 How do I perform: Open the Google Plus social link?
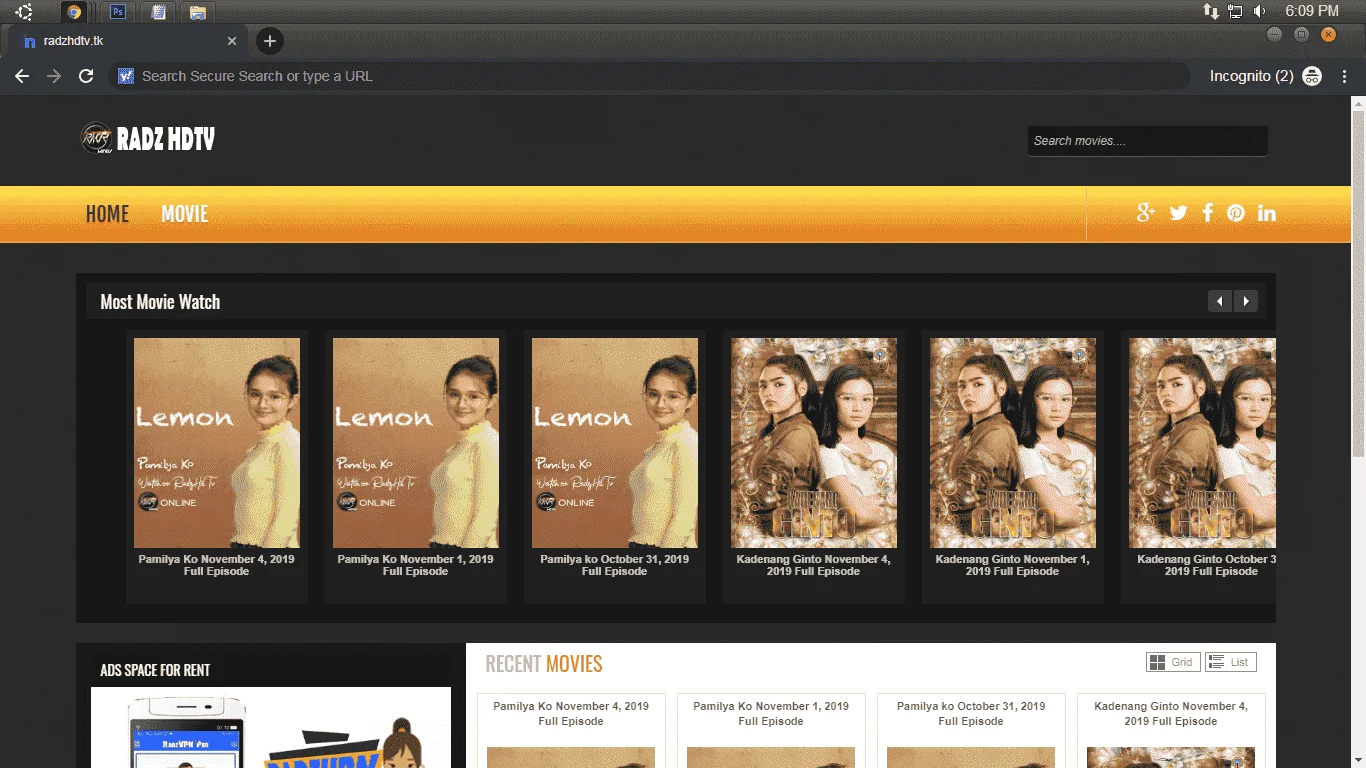click(1146, 213)
